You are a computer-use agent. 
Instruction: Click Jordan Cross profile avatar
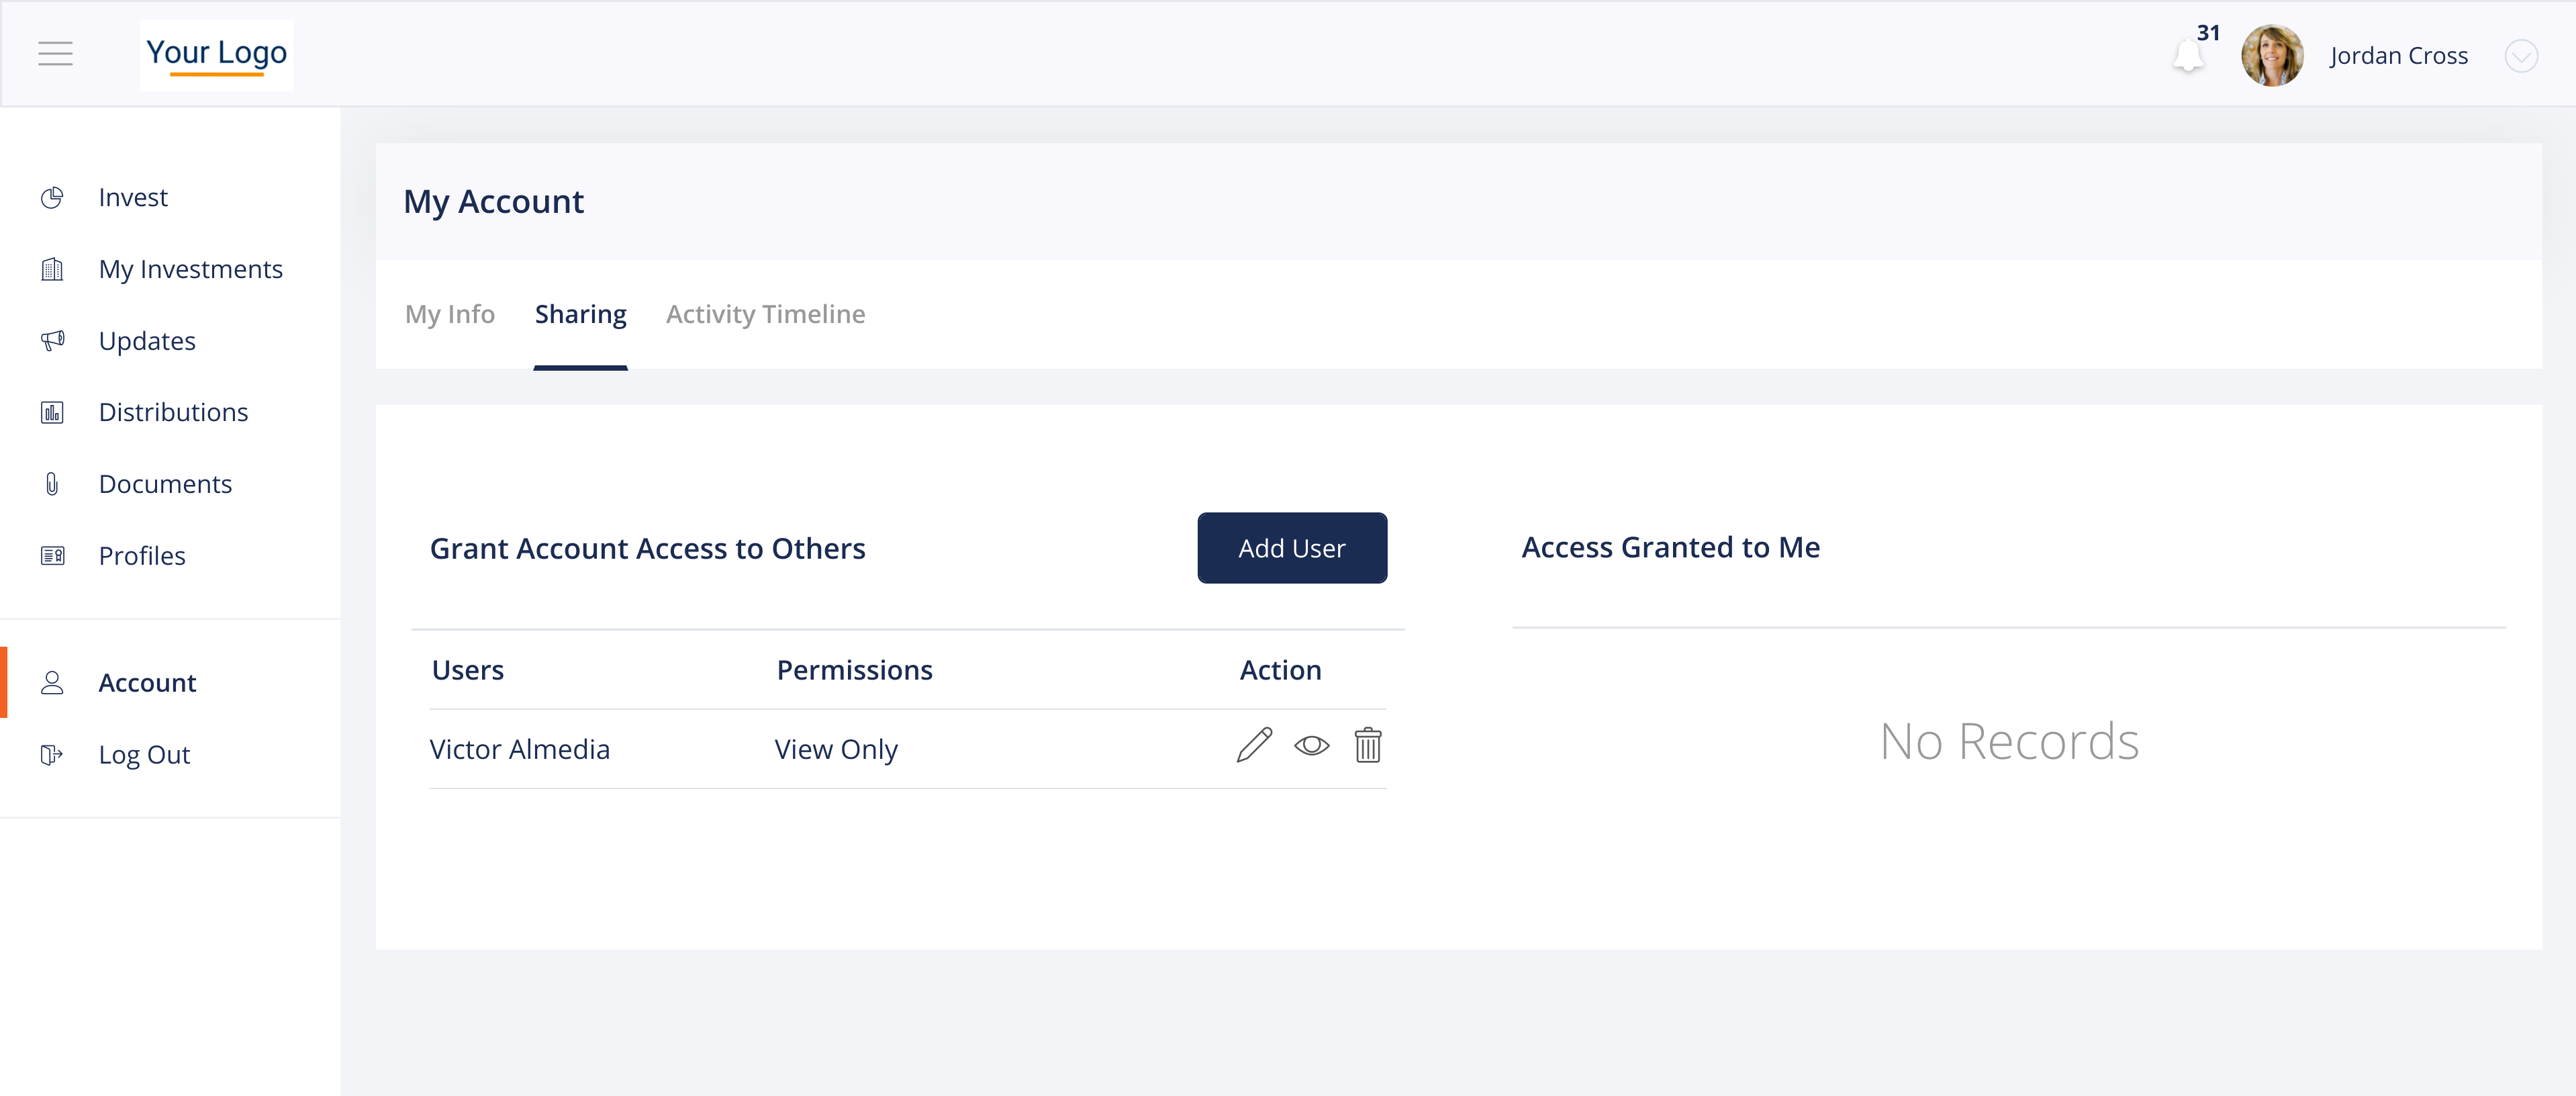point(2272,56)
